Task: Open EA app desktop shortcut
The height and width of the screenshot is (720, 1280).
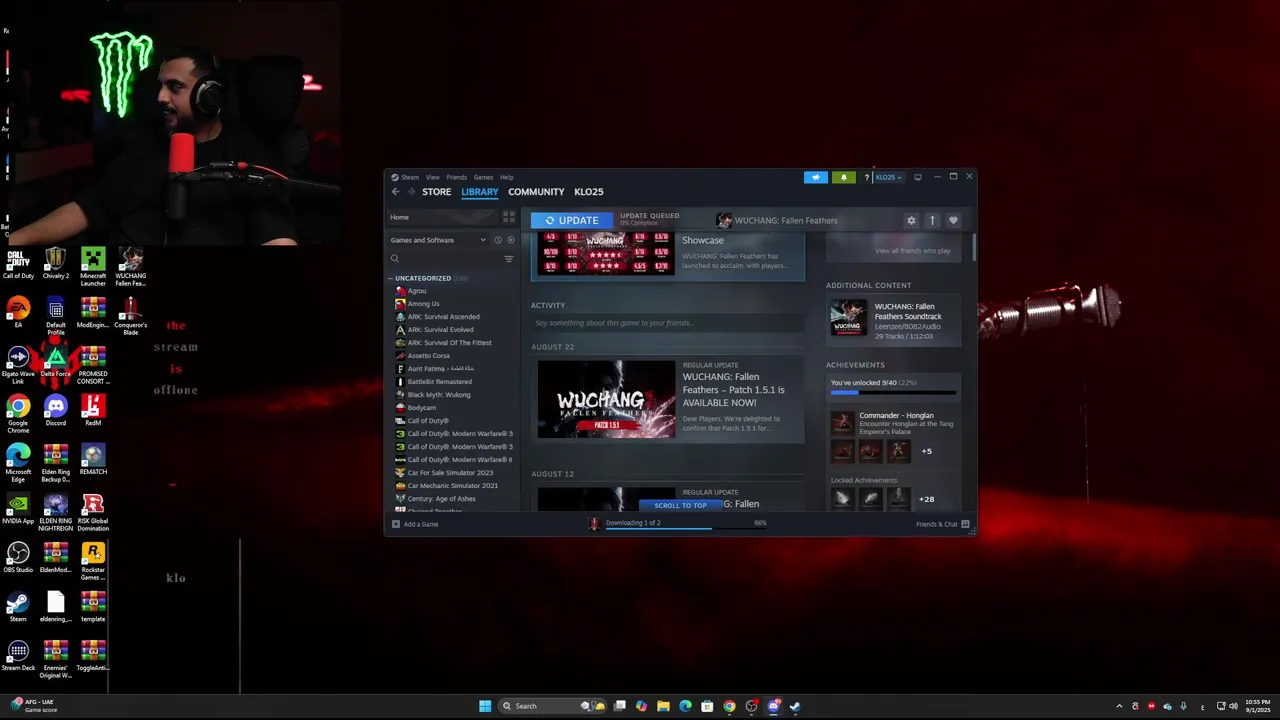Action: click(x=18, y=313)
